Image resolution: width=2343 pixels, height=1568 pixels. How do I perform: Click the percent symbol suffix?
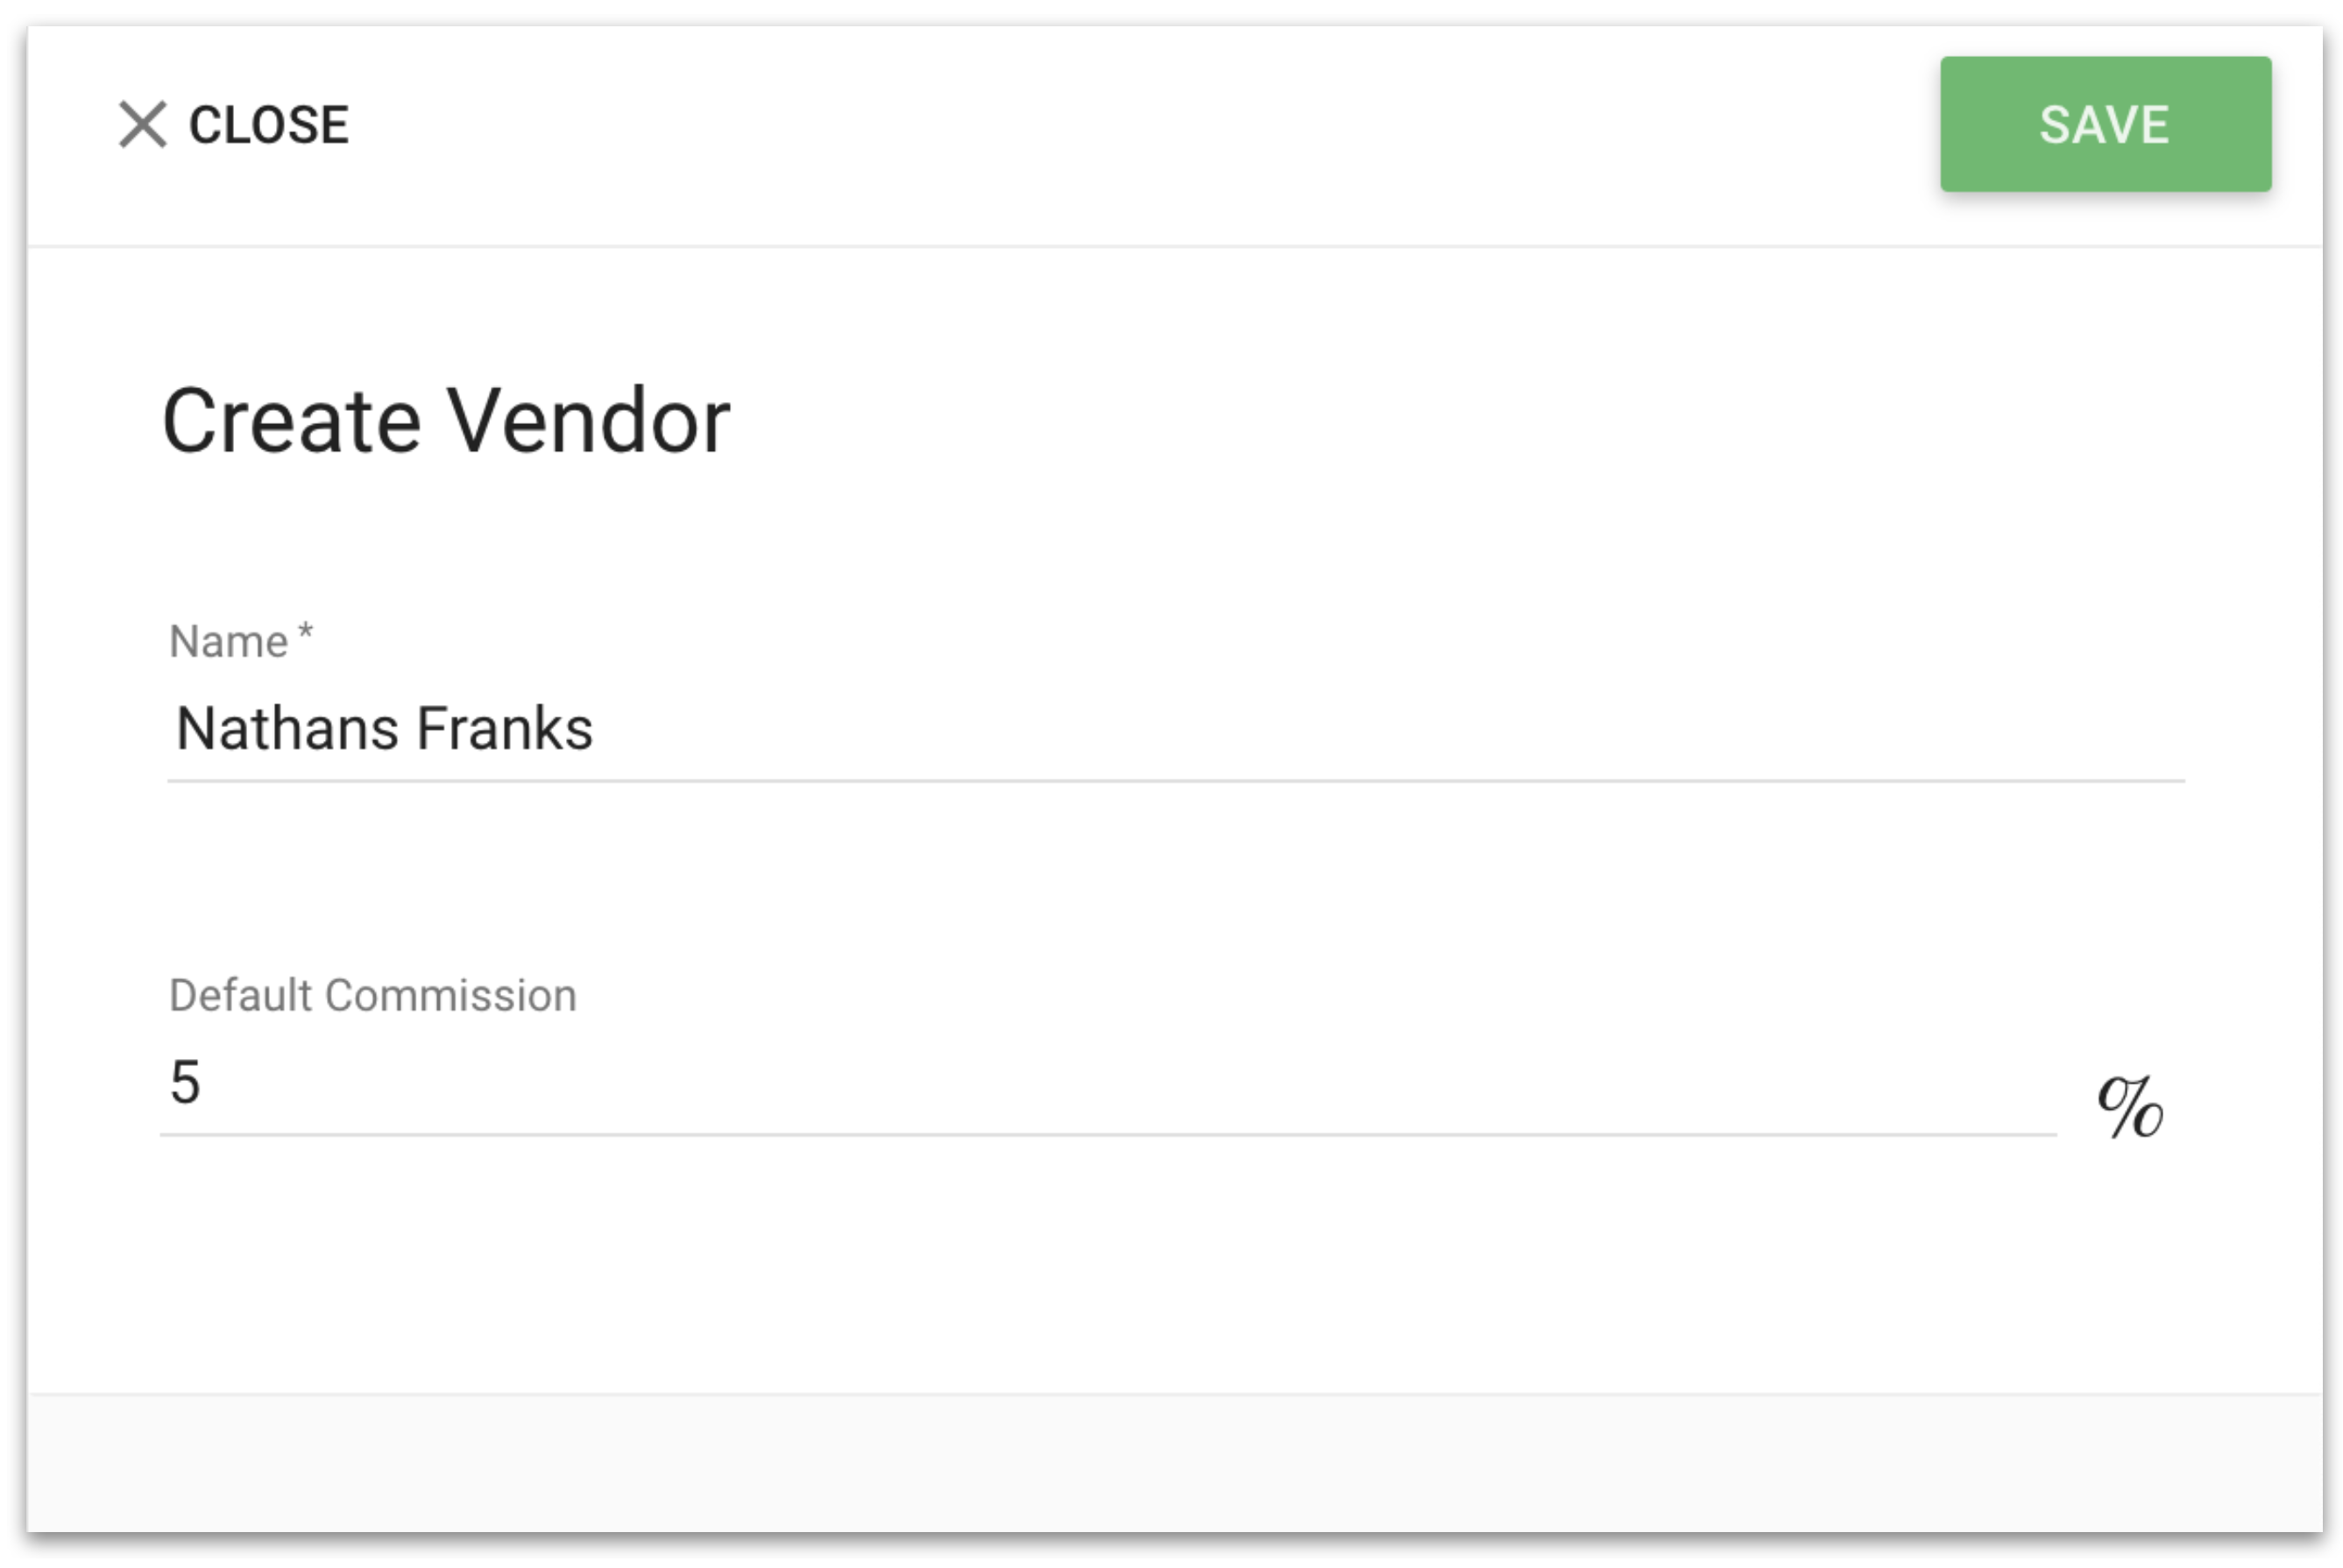pos(2130,1107)
